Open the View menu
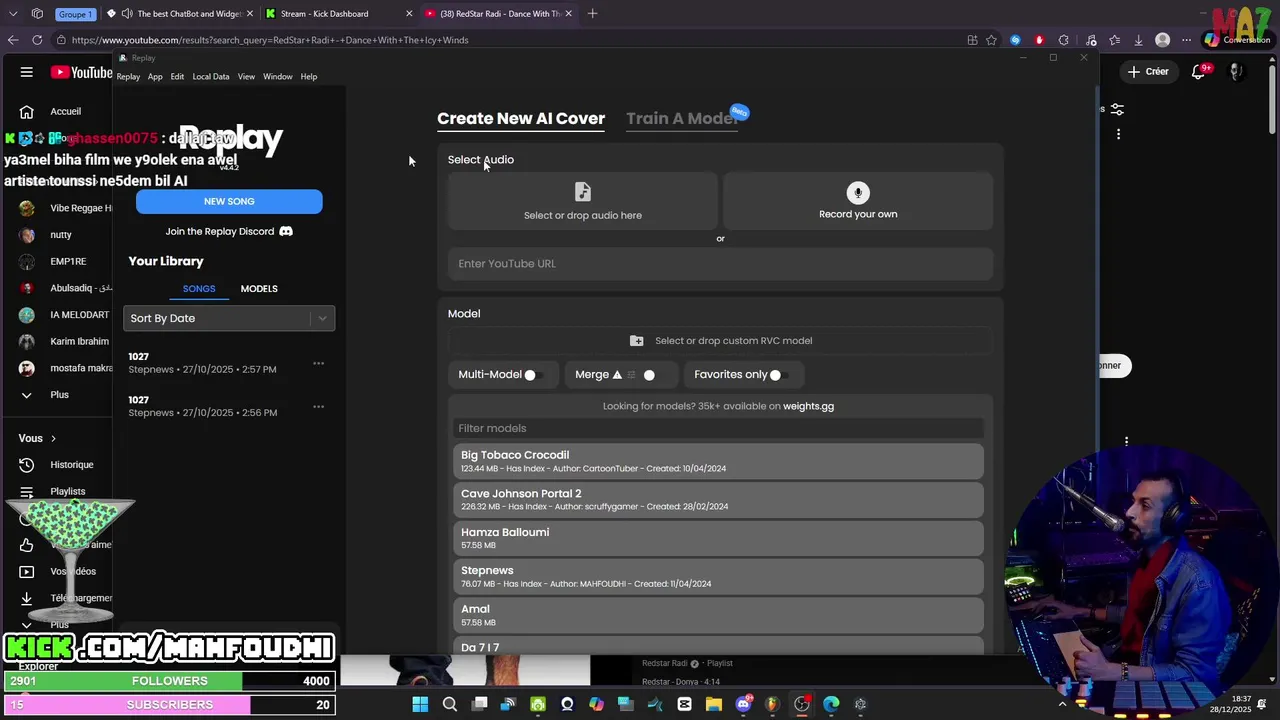1280x720 pixels. (x=246, y=77)
